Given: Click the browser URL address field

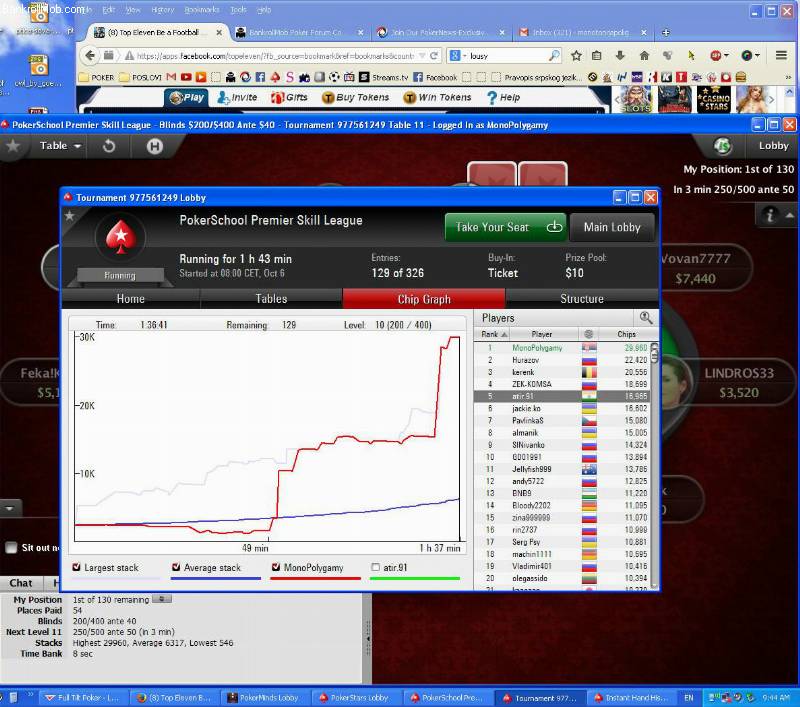Looking at the screenshot, I should [274, 56].
